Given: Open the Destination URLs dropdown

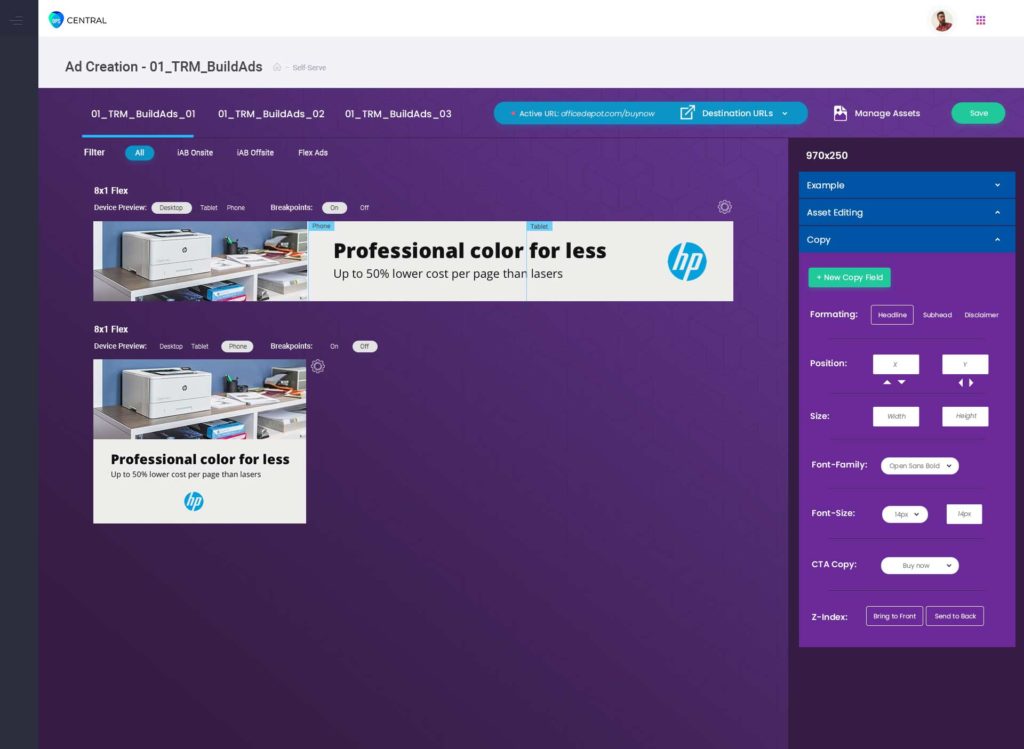Looking at the screenshot, I should [737, 113].
